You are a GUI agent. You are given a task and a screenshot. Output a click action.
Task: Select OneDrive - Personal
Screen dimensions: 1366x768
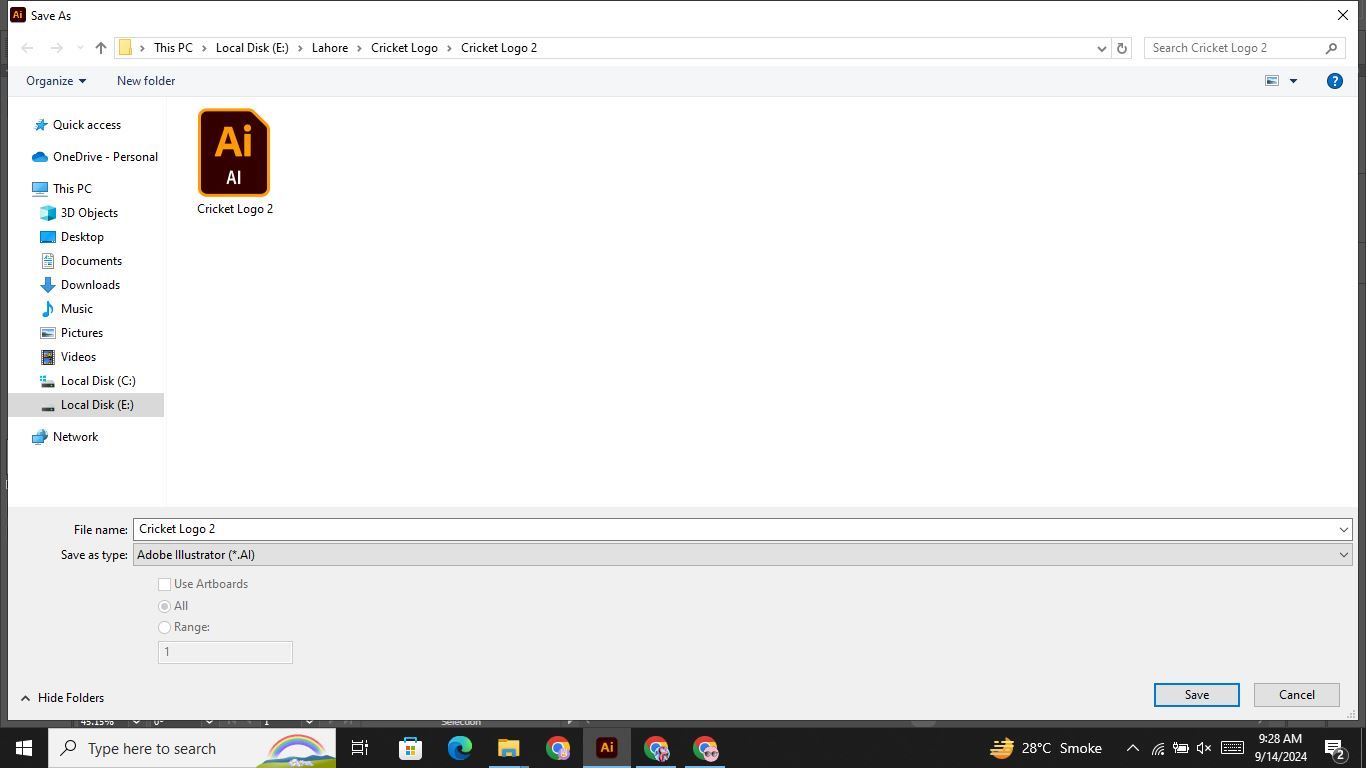tap(105, 157)
